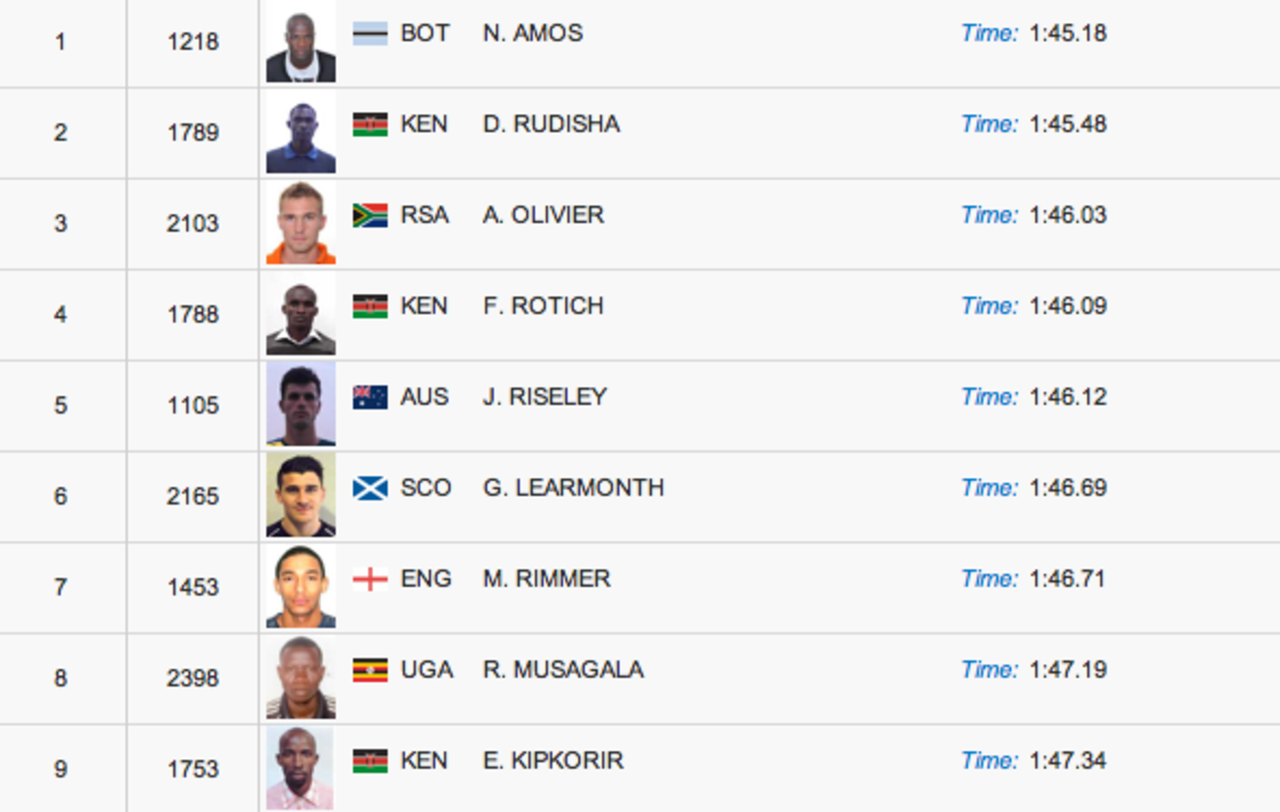The height and width of the screenshot is (812, 1280).
Task: Select athlete name M. RIMMER
Action: pyautogui.click(x=547, y=579)
